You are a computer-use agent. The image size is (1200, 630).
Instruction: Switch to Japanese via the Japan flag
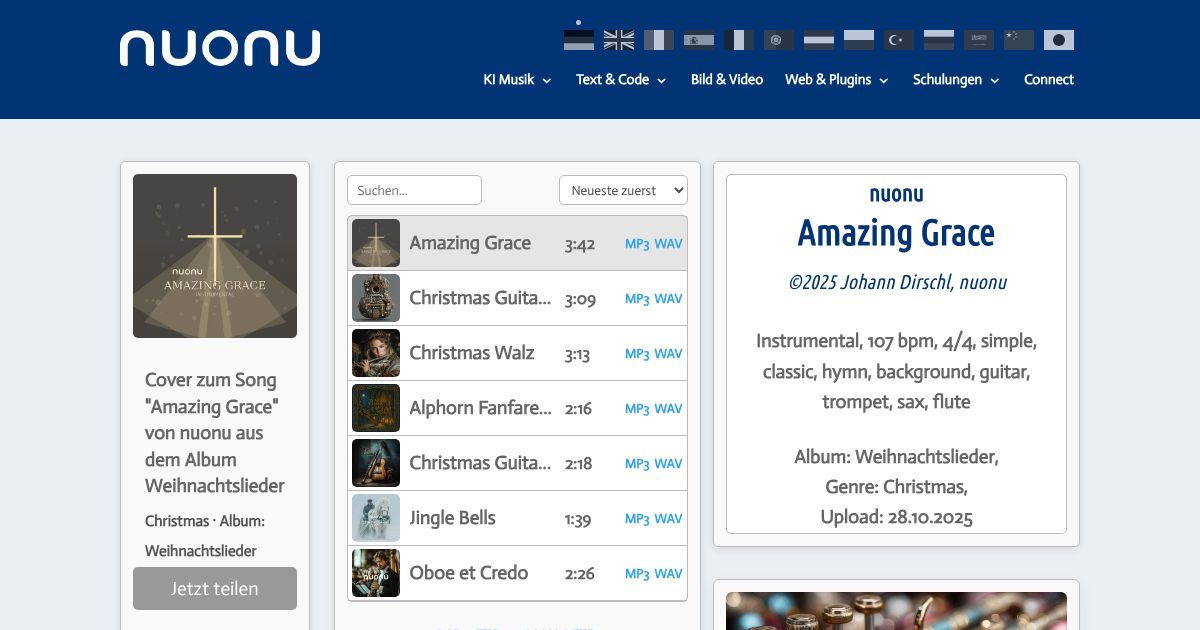1059,40
